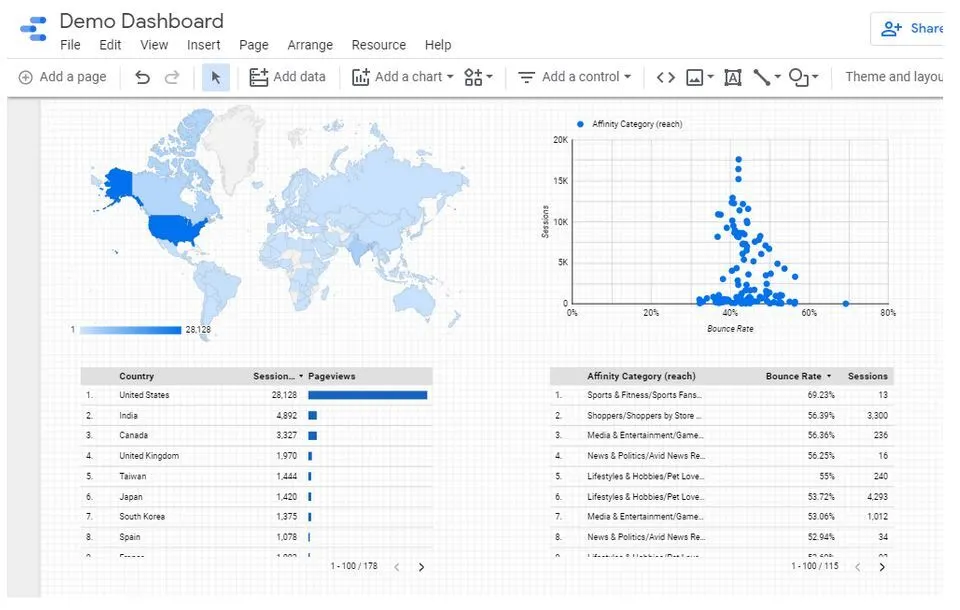Open the View menu
This screenshot has height=610, width=960.
pos(154,45)
